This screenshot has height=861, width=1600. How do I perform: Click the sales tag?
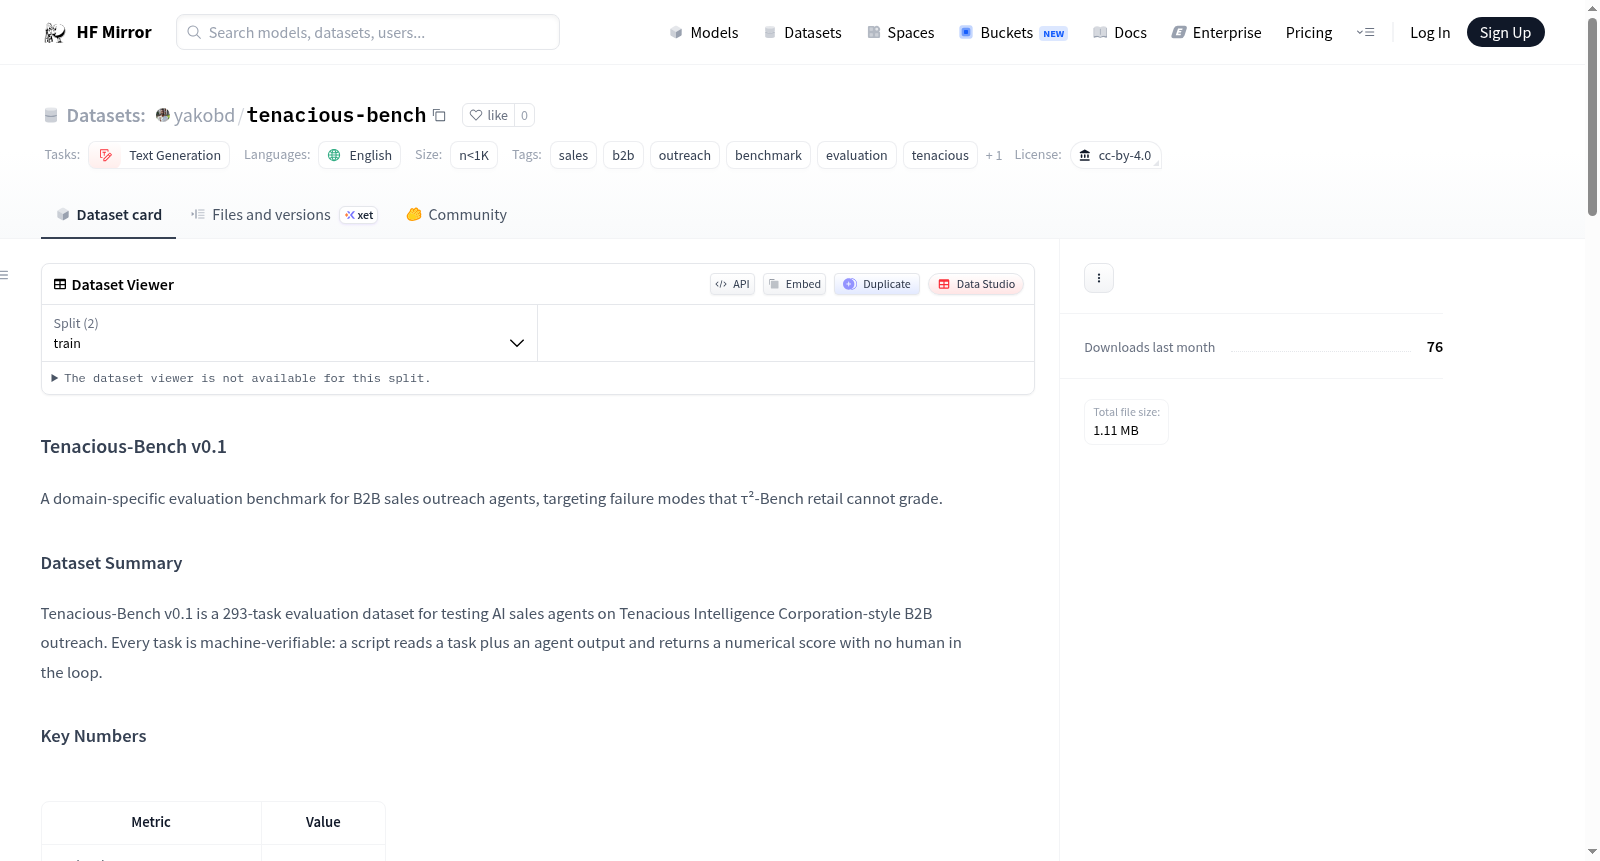573,155
